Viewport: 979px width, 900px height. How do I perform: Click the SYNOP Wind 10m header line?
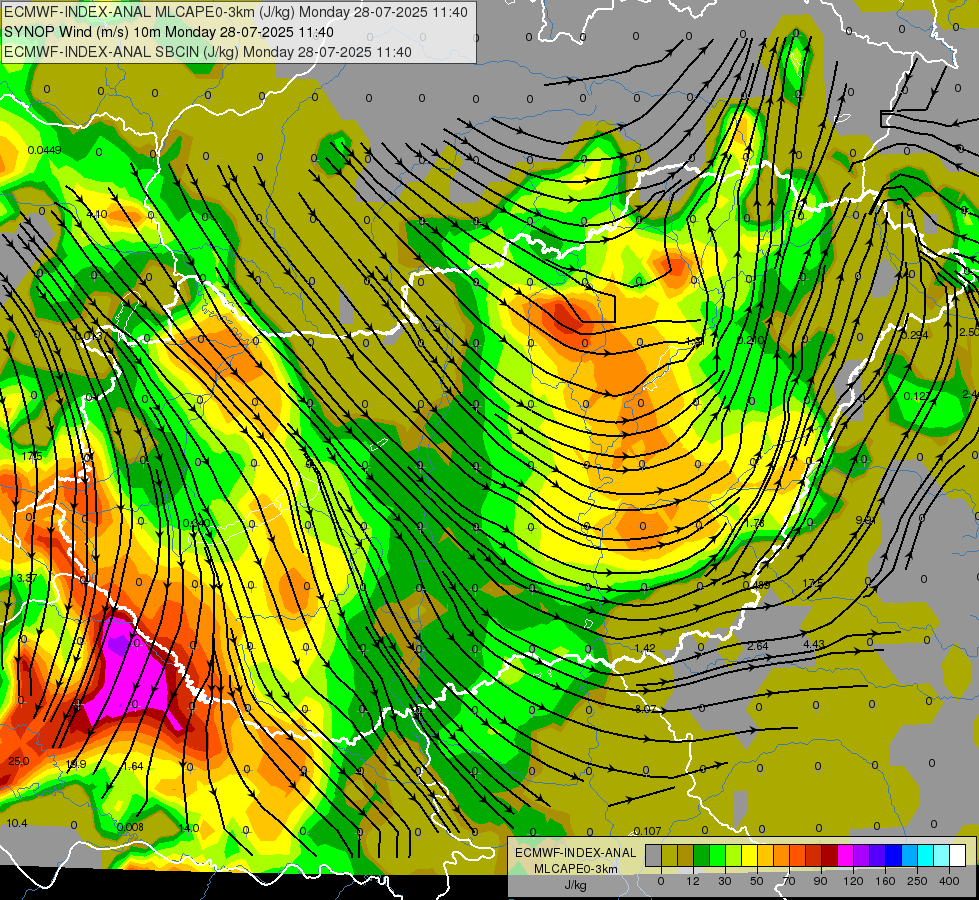pos(169,32)
